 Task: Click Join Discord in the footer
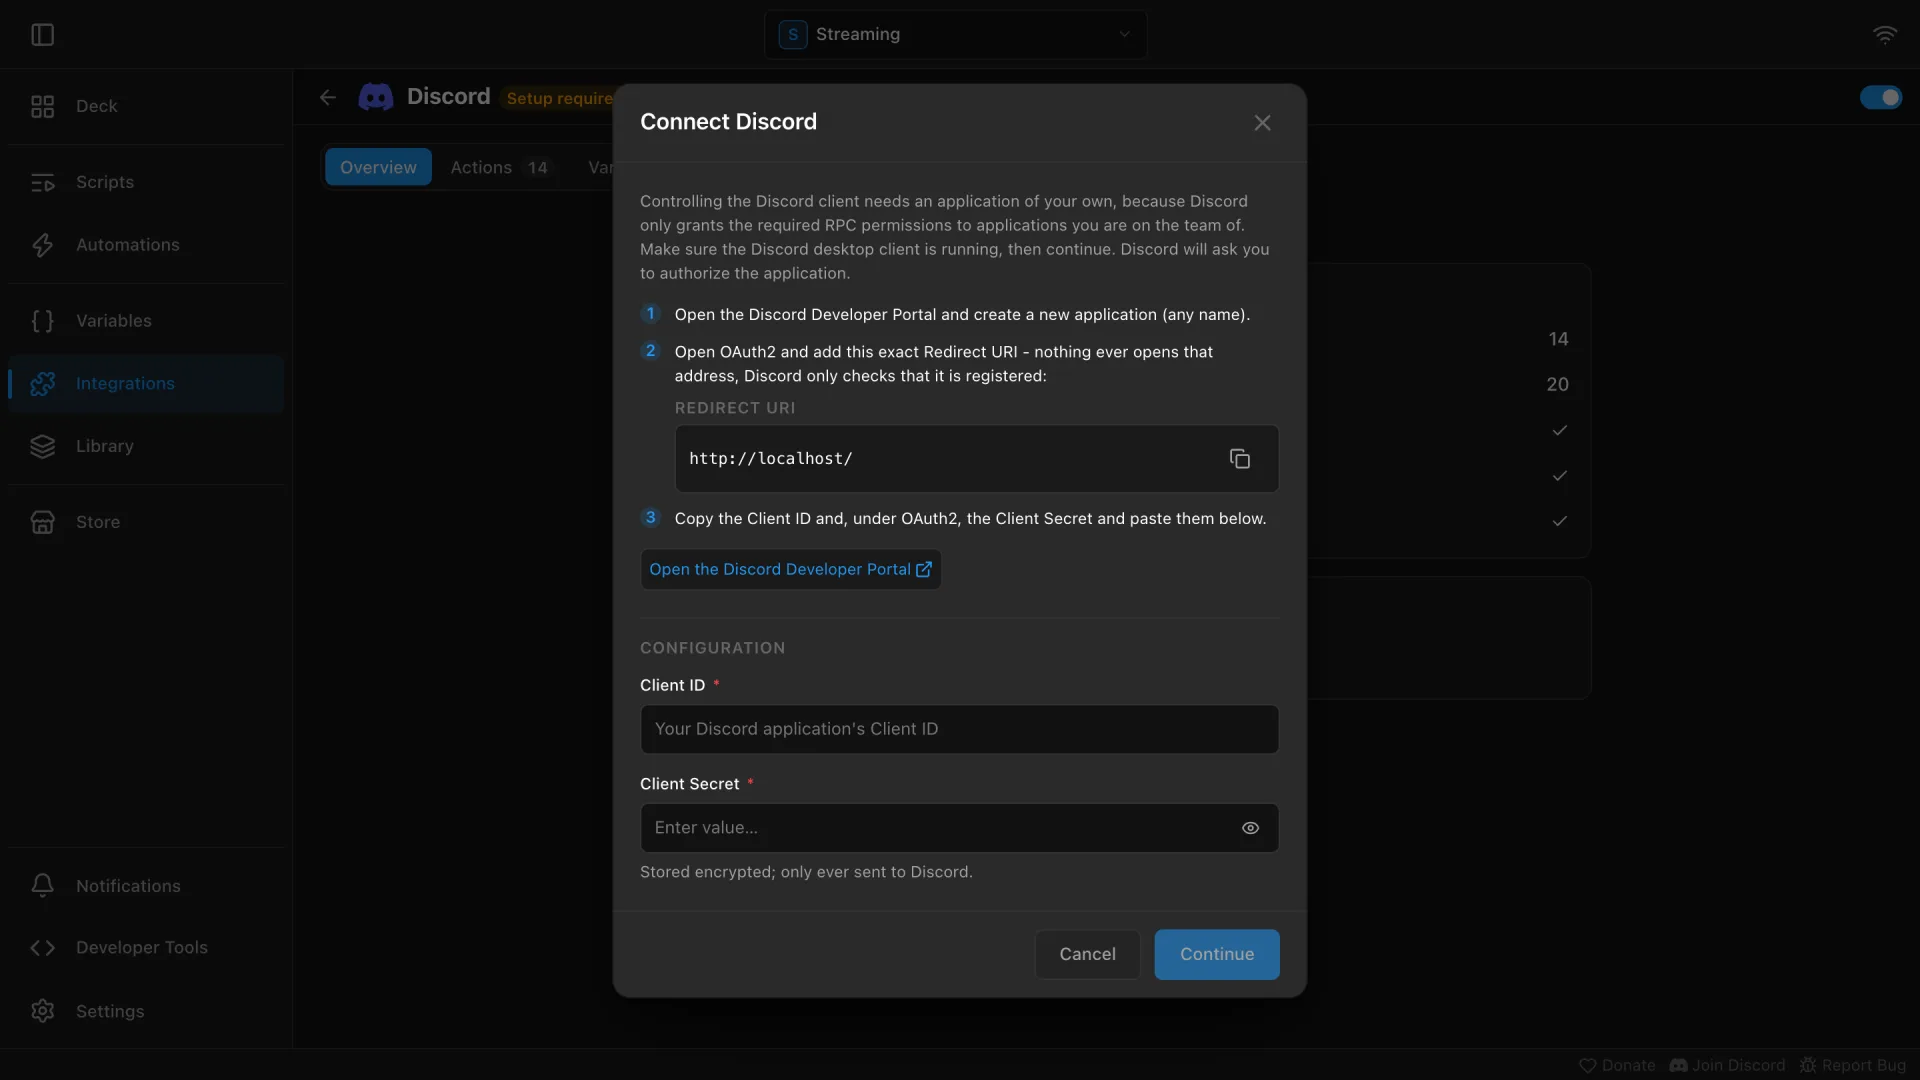[x=1727, y=1065]
